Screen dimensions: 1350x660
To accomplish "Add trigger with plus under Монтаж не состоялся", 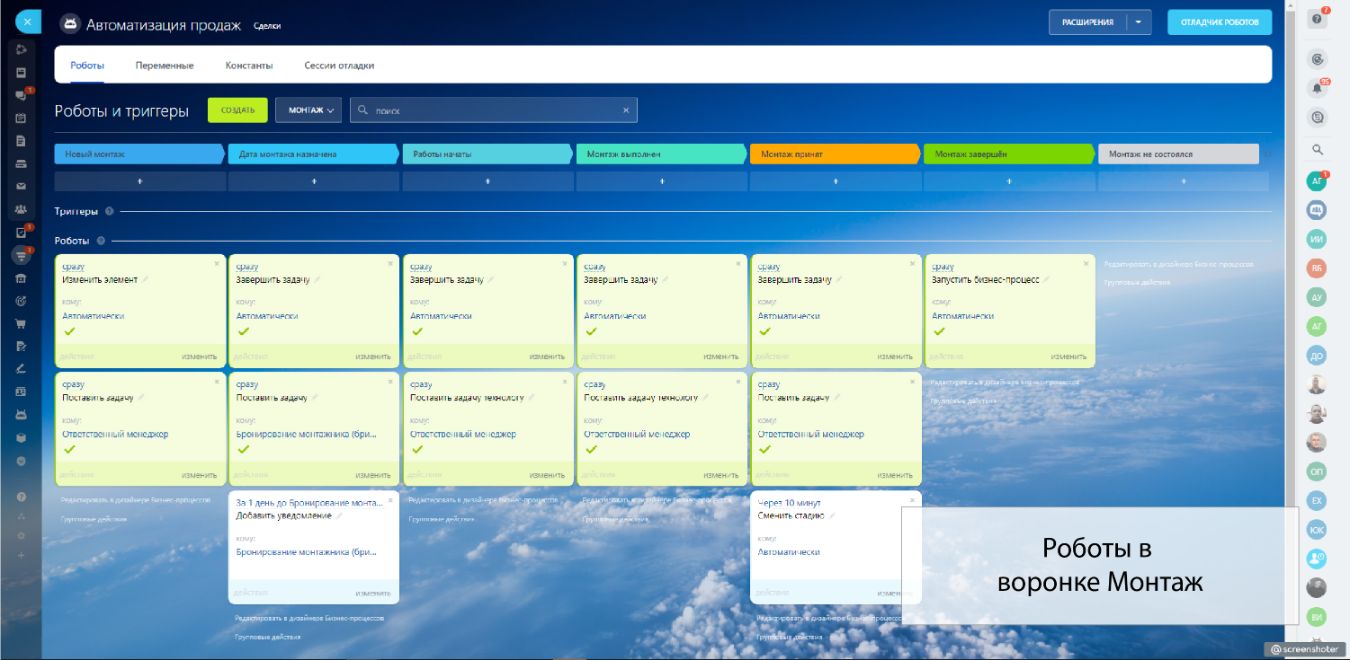I will pyautogui.click(x=1184, y=181).
